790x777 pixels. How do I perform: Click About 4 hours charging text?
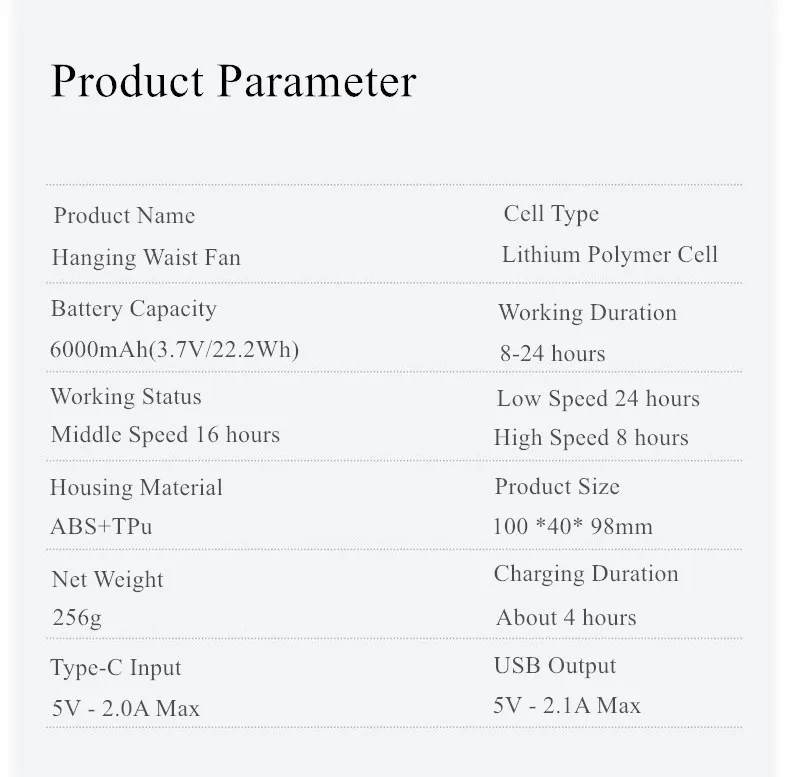pyautogui.click(x=566, y=618)
